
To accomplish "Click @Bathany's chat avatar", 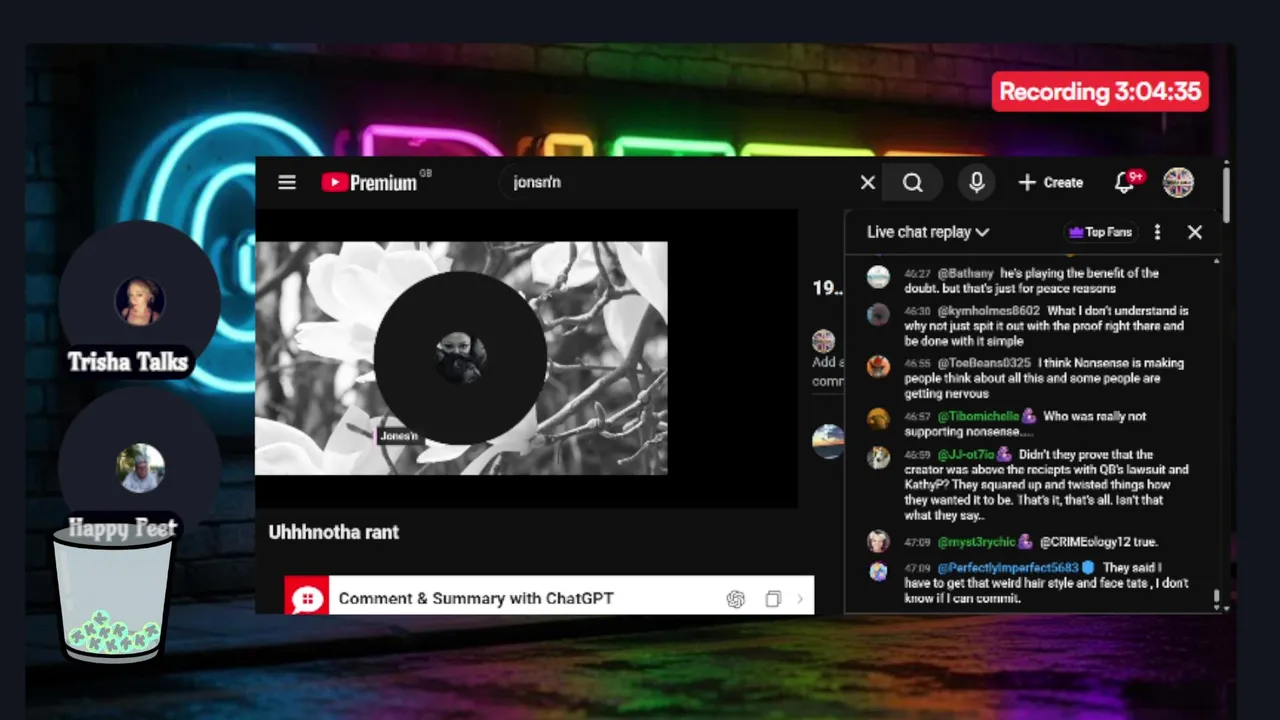I will coord(878,277).
